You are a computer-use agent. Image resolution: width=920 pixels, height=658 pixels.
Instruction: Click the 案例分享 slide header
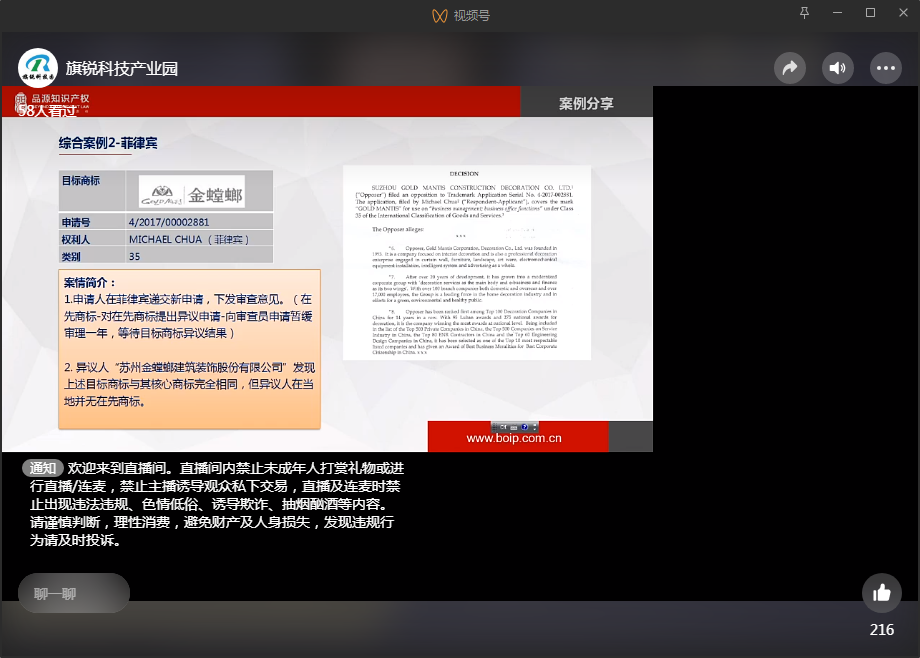pyautogui.click(x=586, y=103)
